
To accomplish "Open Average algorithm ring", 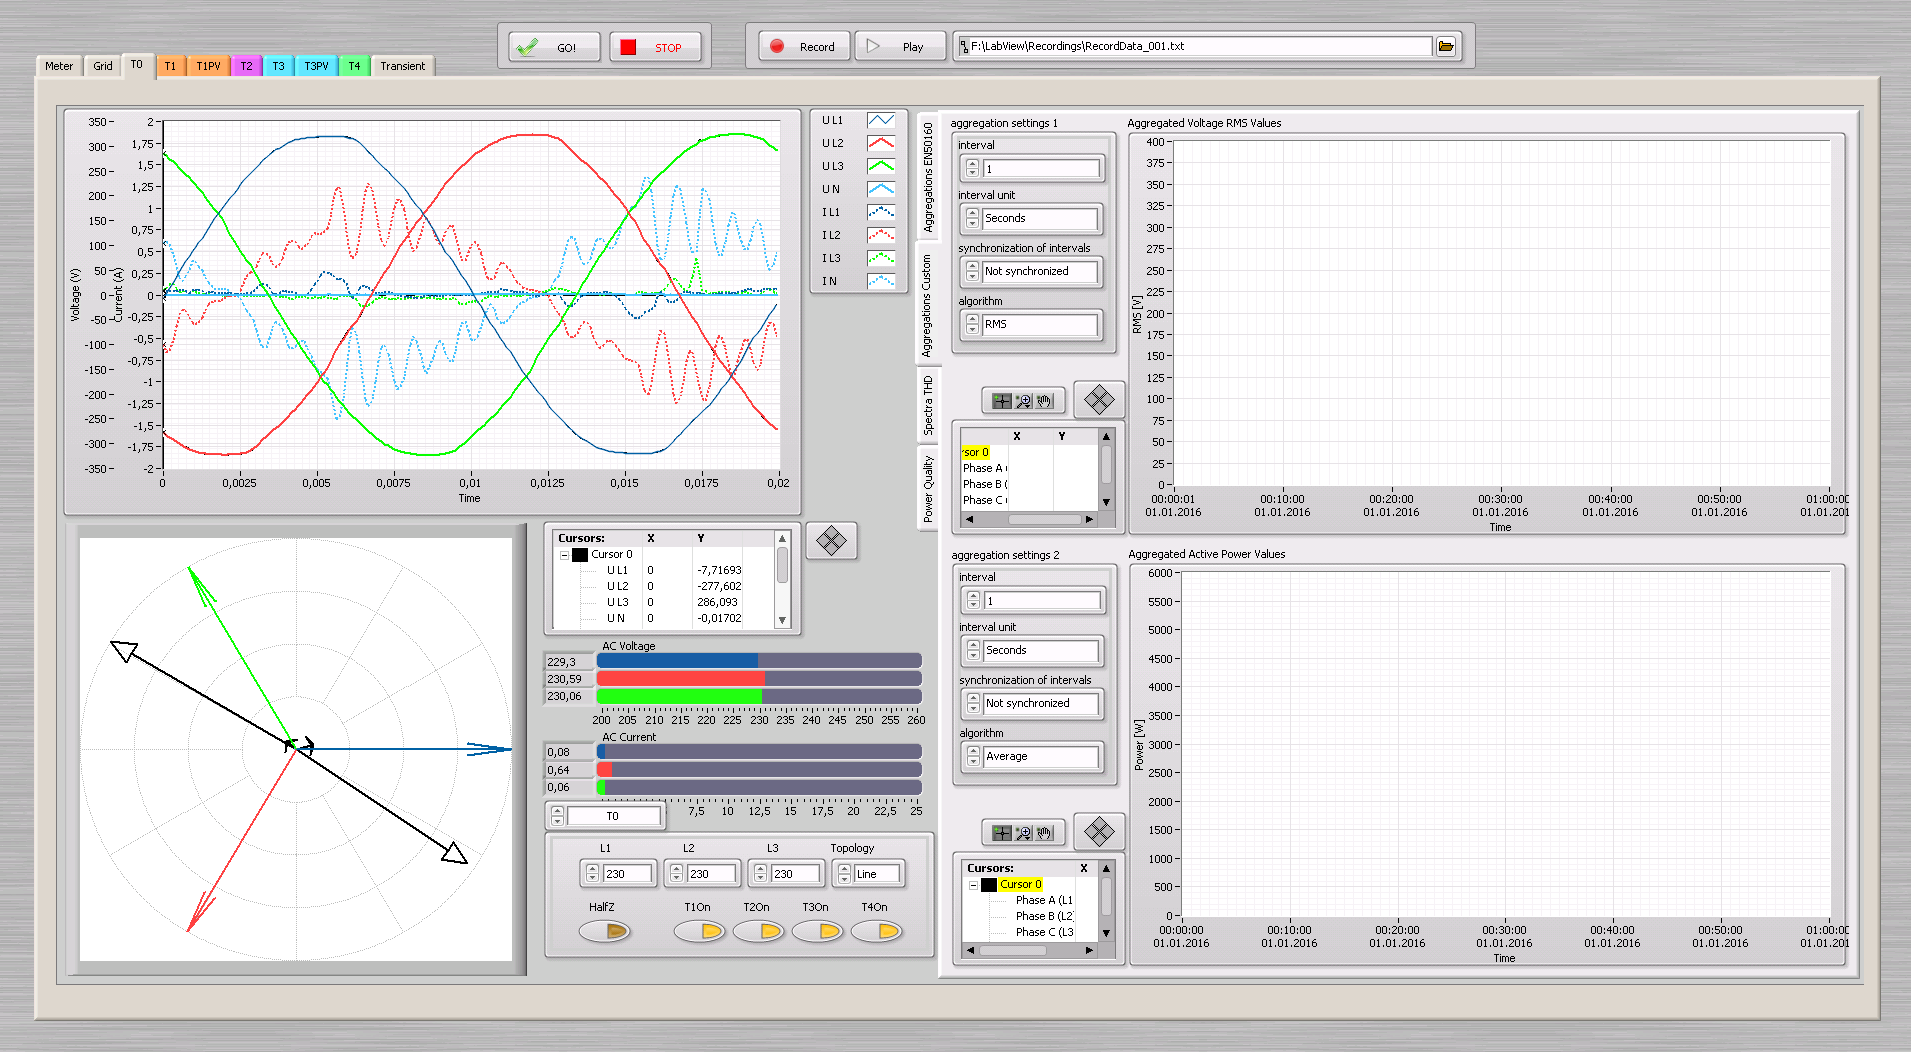I will click(x=1041, y=756).
